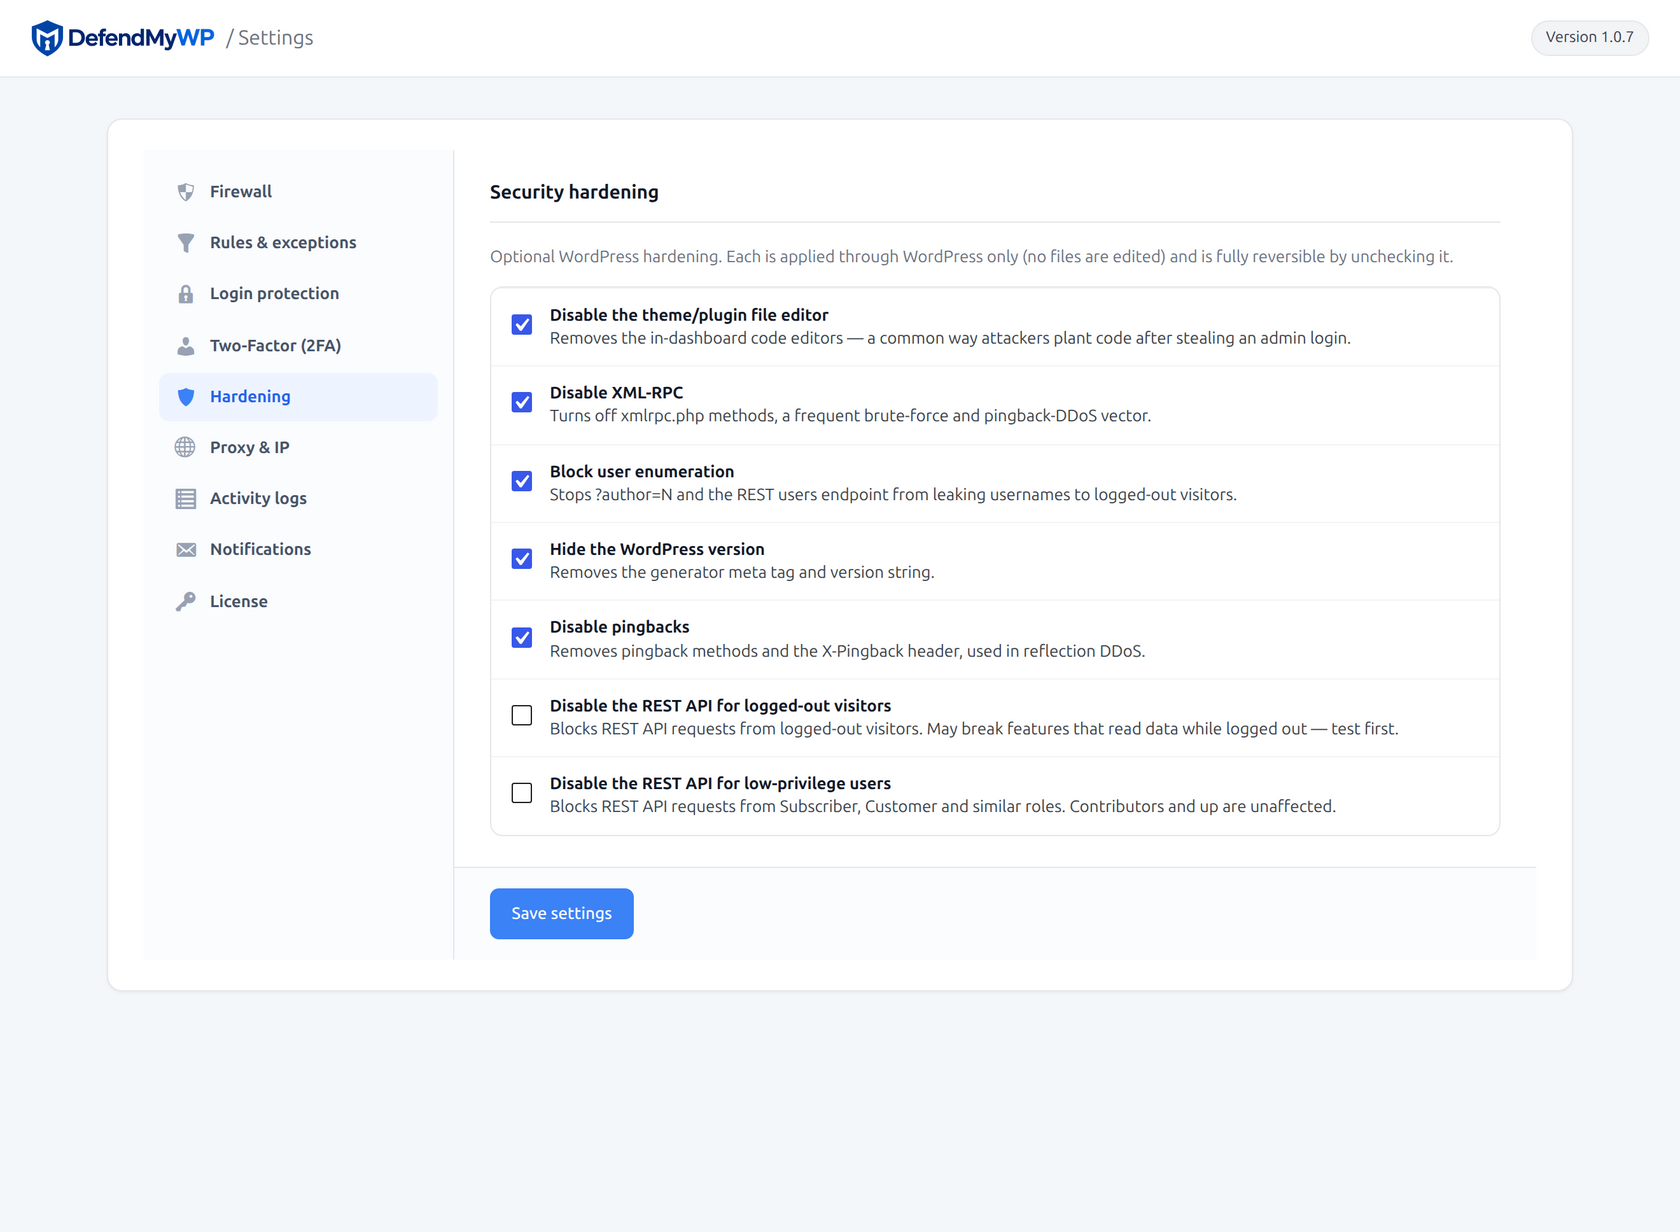Viewport: 1680px width, 1232px height.
Task: Click 'Removes the generator meta tag' description
Action: point(742,573)
